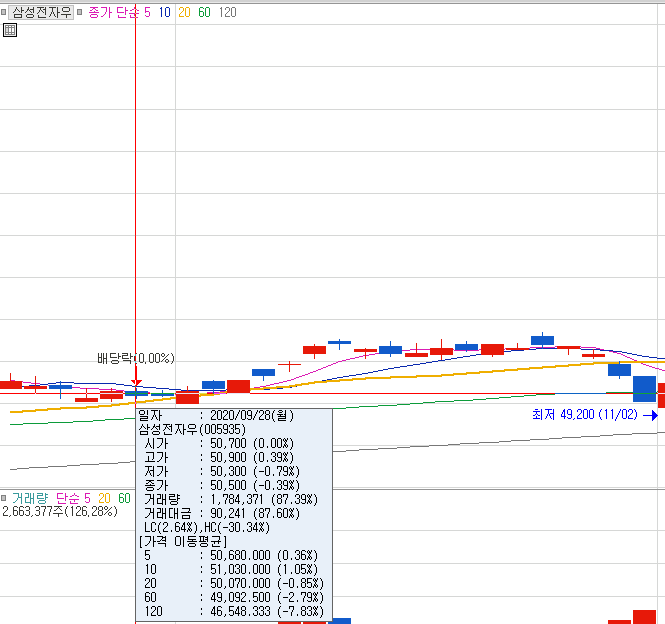This screenshot has width=665, height=624.
Task: Click the 삼성전자우 stock name label
Action: click(x=41, y=12)
